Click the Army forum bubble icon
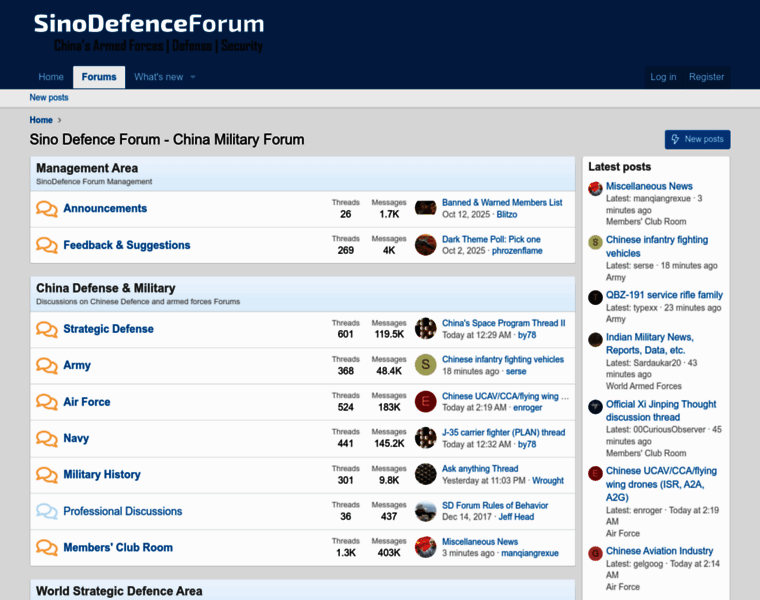The image size is (760, 600). [47, 365]
